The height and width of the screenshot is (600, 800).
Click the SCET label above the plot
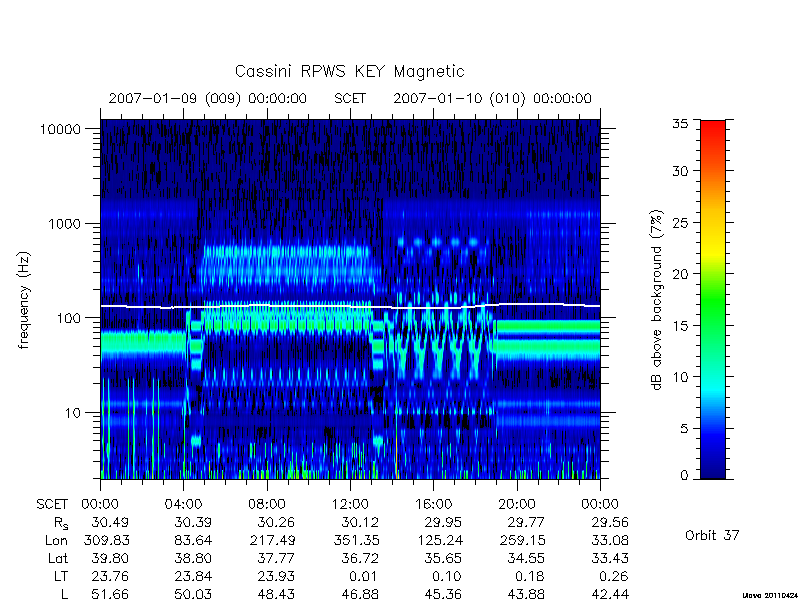(x=350, y=98)
